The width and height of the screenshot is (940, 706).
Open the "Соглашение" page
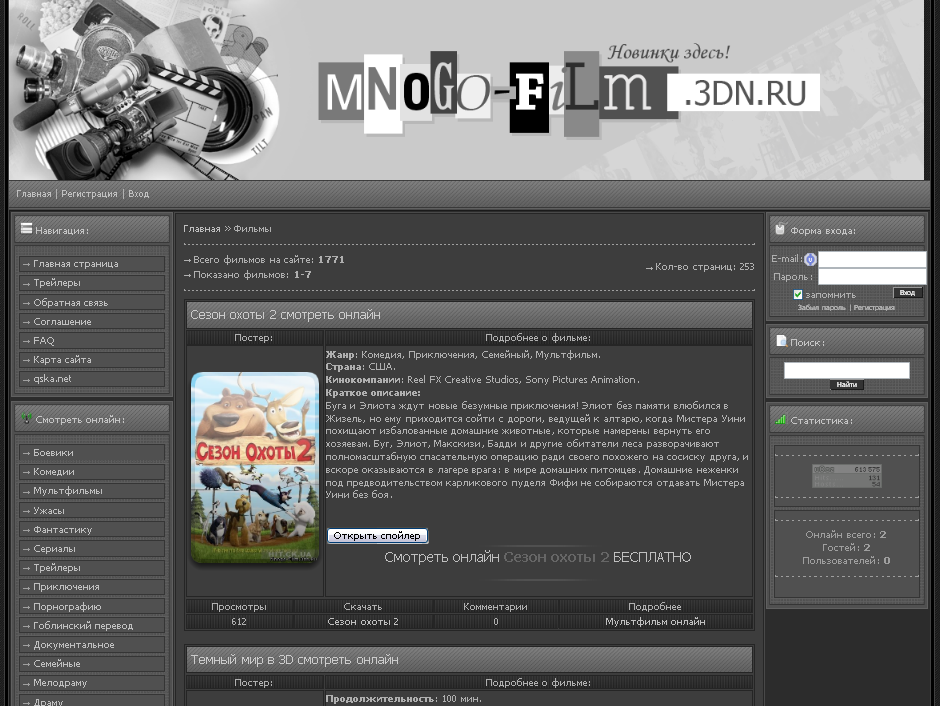point(92,322)
